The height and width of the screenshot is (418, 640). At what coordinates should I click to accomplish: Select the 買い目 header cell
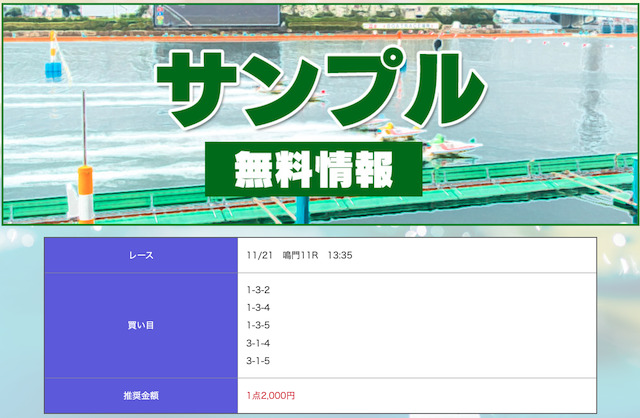click(141, 325)
